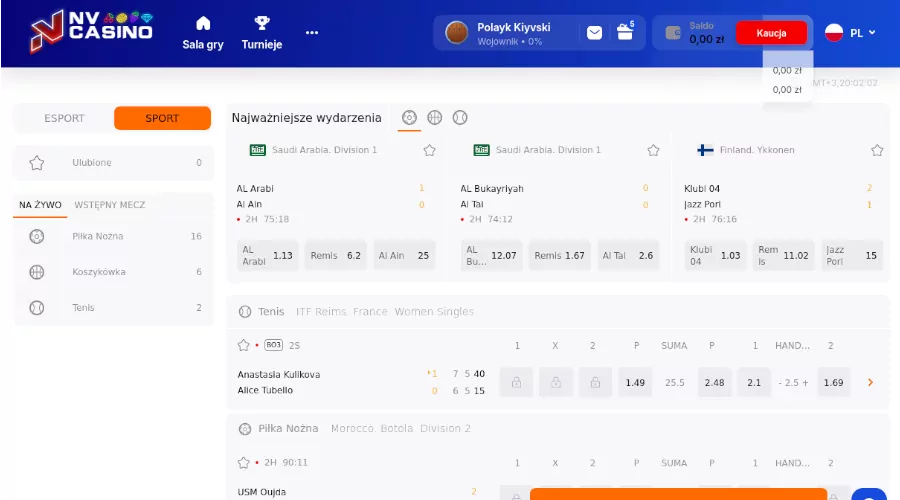Image resolution: width=900 pixels, height=500 pixels.
Task: Filter top events by tennis ball icon
Action: [460, 117]
